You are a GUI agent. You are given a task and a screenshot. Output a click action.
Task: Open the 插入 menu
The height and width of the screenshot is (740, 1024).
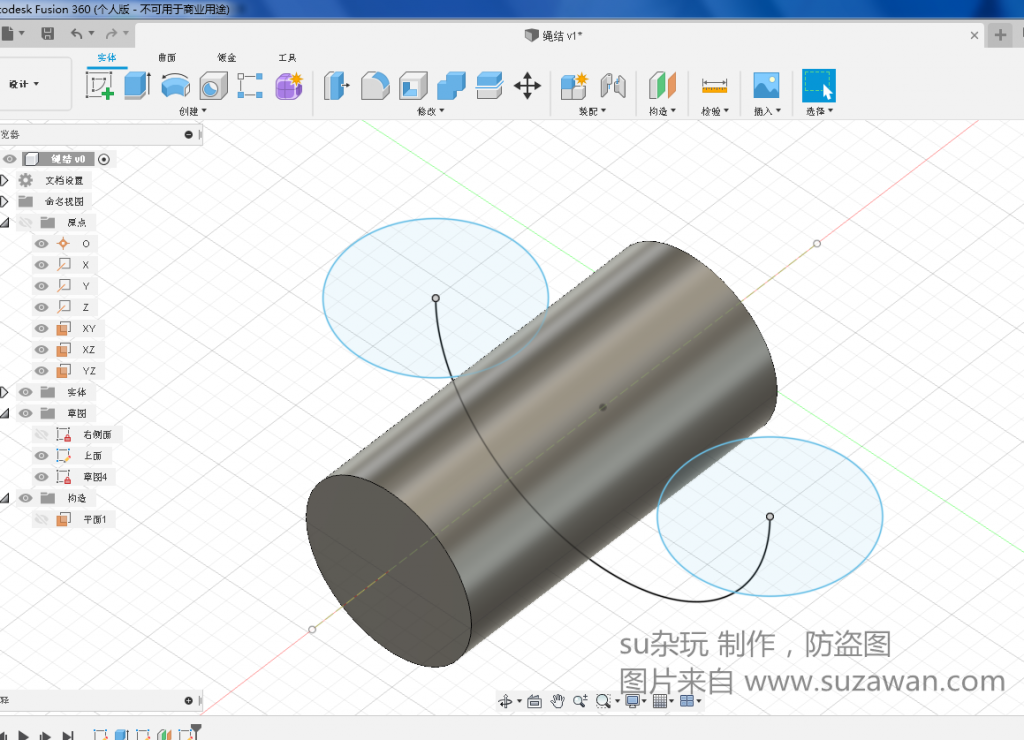(x=767, y=111)
